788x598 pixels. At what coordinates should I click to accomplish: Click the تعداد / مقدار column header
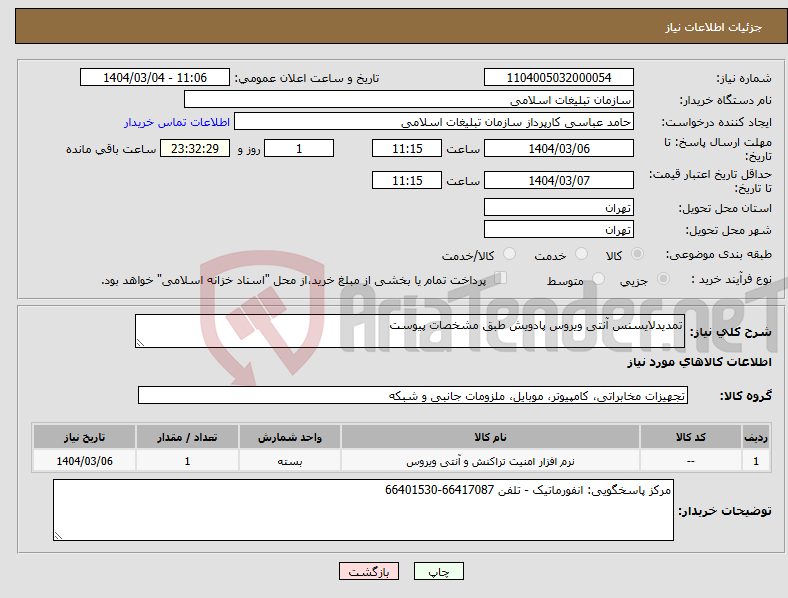click(187, 437)
